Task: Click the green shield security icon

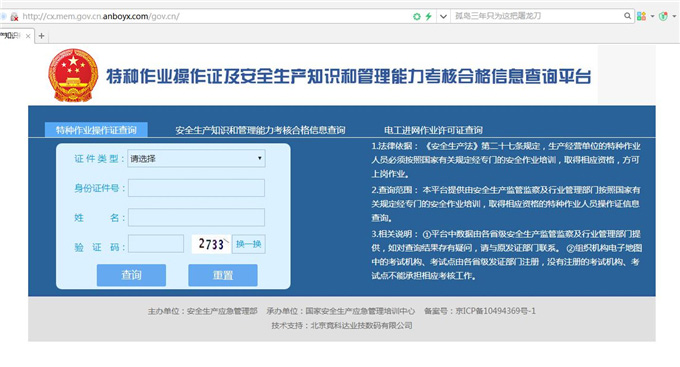Action: pos(663,16)
